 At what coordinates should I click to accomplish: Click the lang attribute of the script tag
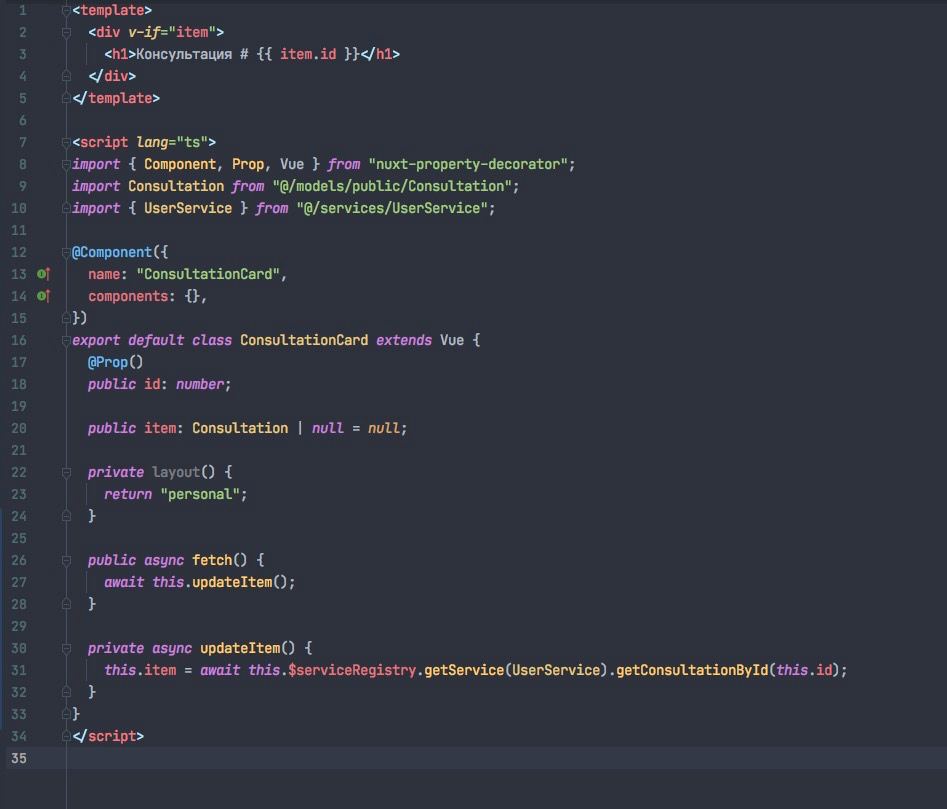pyautogui.click(x=152, y=142)
